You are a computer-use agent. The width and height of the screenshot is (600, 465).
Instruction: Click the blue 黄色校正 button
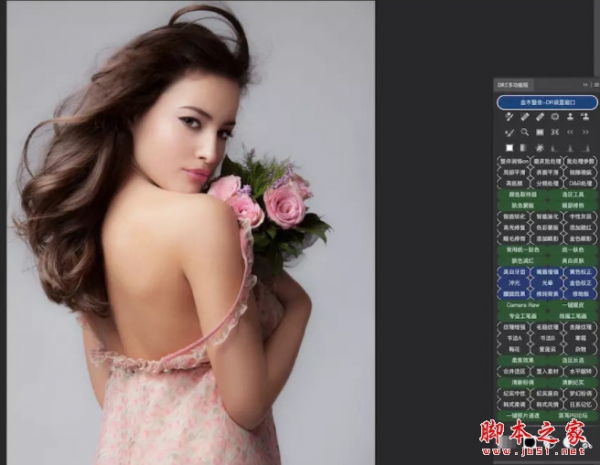point(580,272)
